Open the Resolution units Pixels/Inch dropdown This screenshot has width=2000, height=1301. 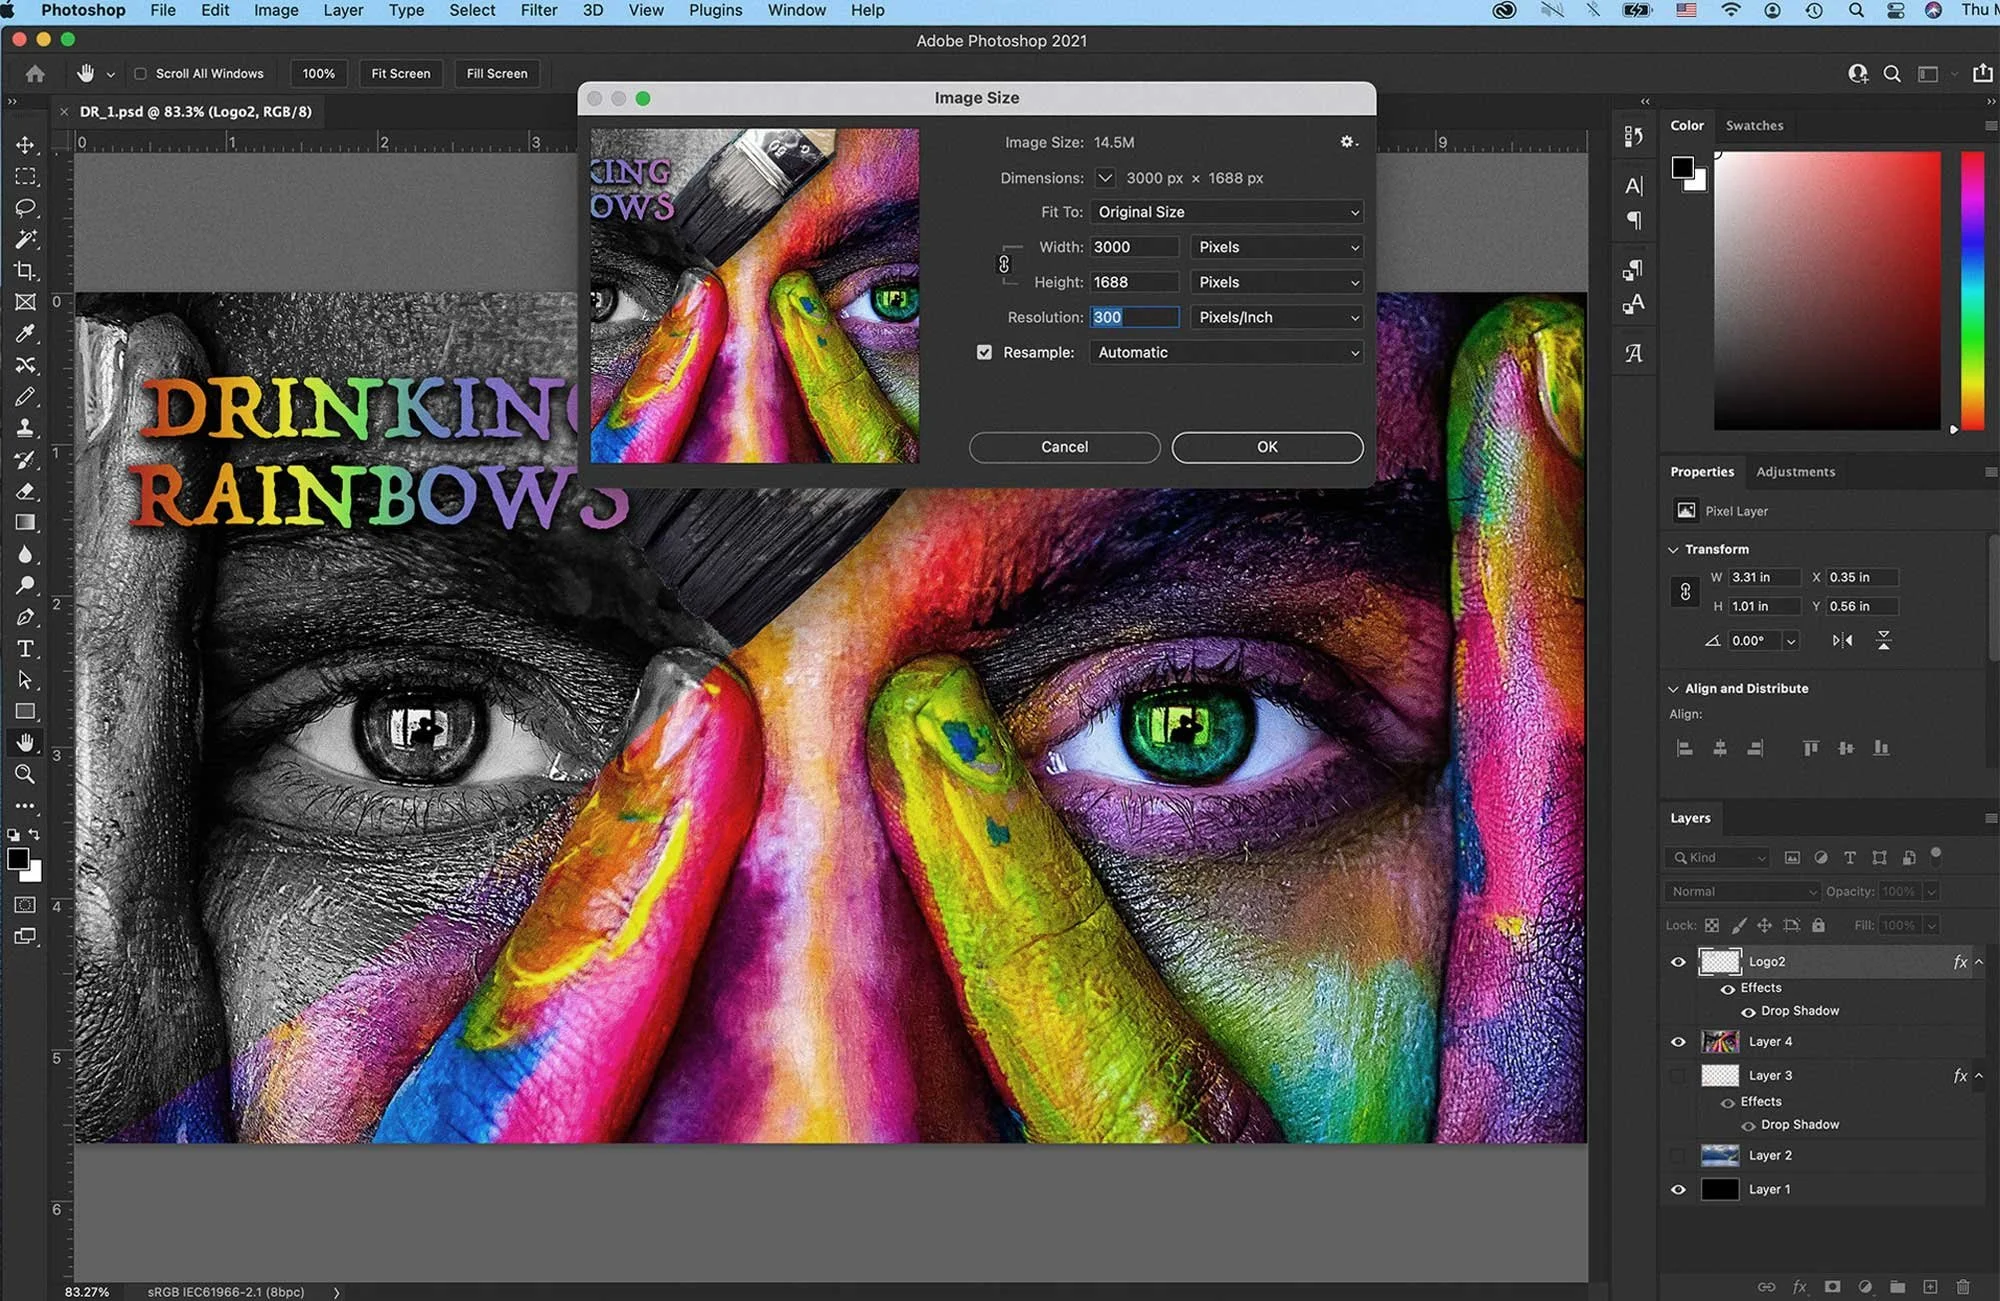(1277, 317)
